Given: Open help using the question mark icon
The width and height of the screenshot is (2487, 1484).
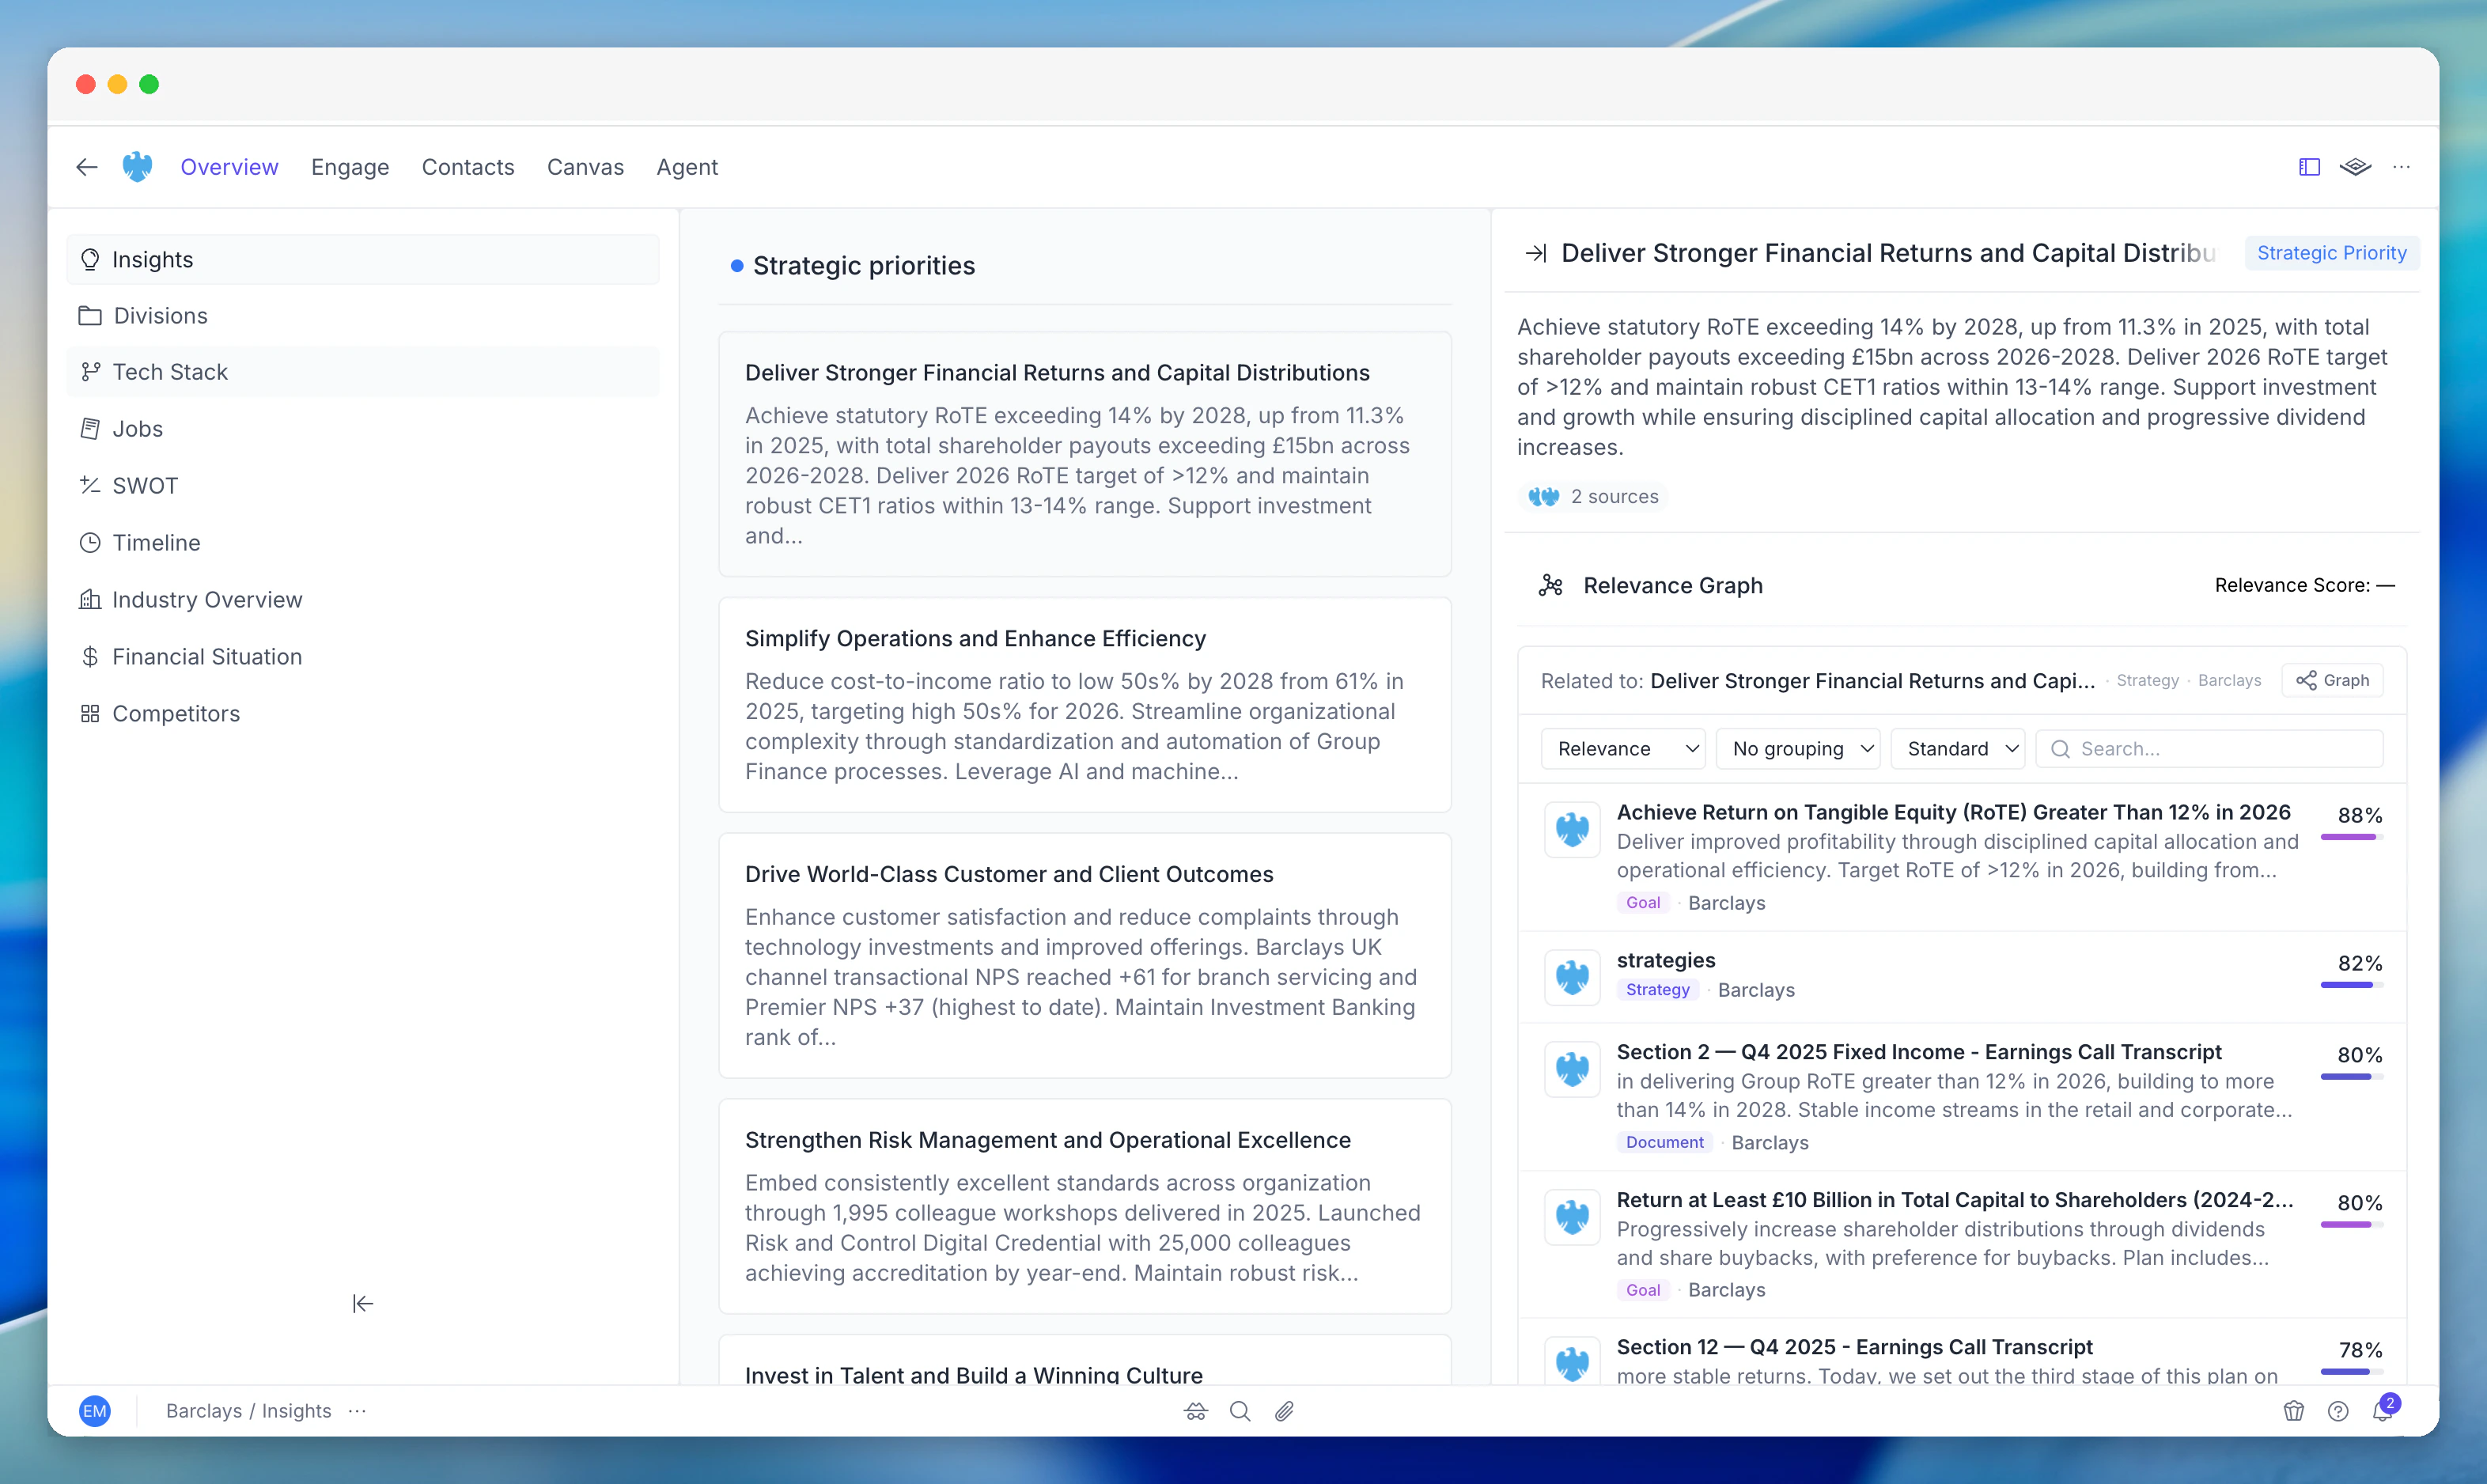Looking at the screenshot, I should (2339, 1411).
